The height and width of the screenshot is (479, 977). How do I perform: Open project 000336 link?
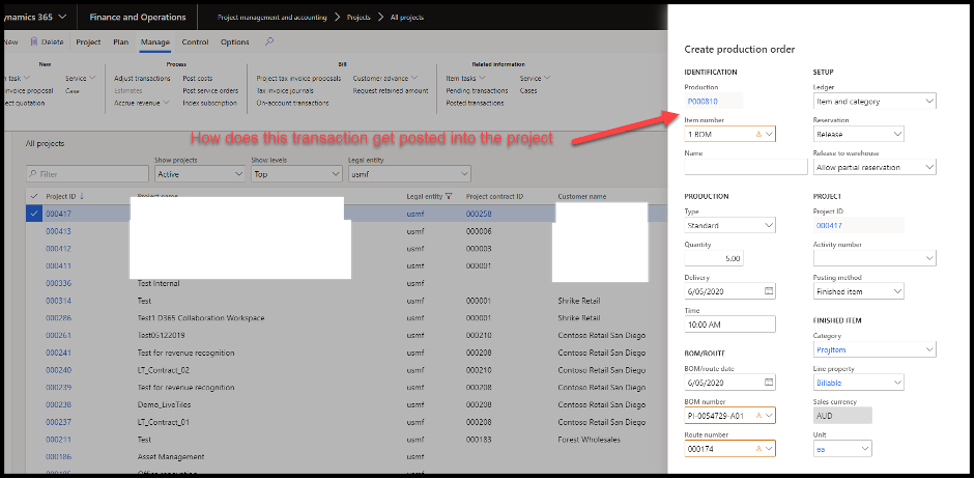click(59, 283)
